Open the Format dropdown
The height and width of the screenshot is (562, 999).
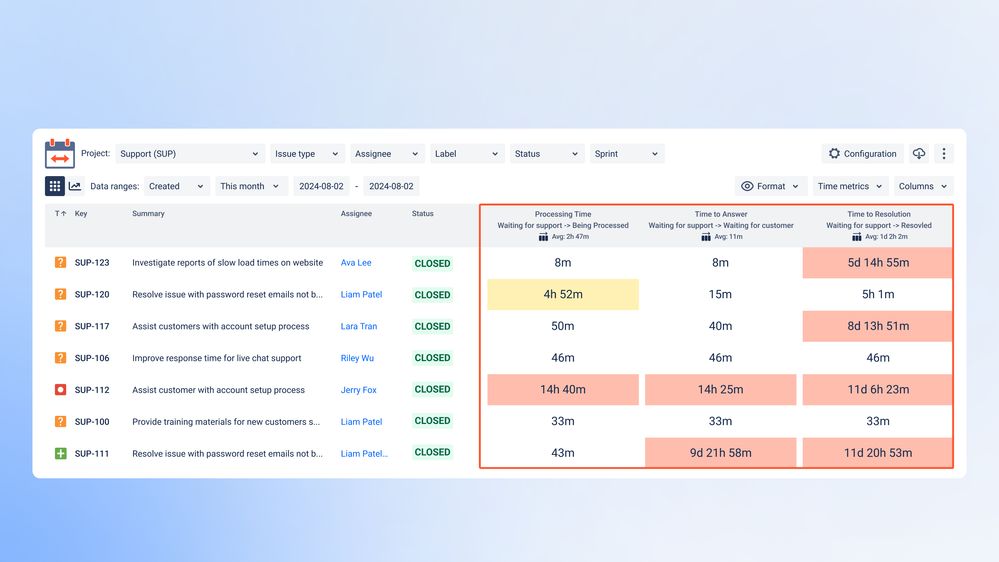pyautogui.click(x=771, y=186)
